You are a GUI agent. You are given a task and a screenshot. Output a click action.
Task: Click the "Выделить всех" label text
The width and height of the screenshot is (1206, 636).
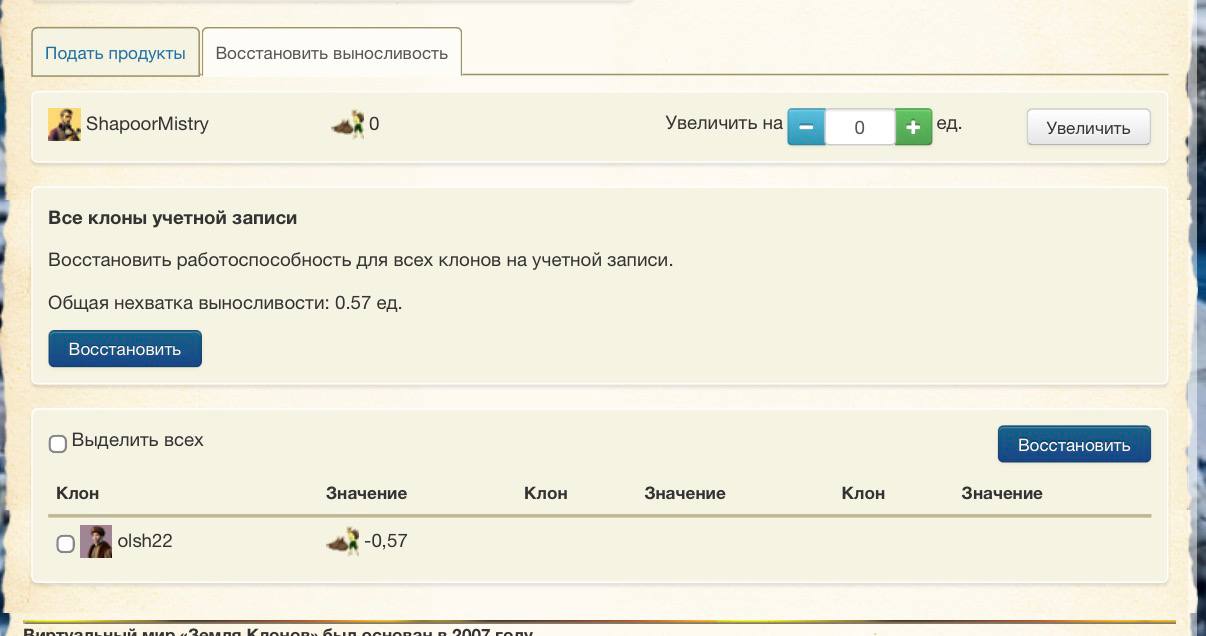tap(137, 440)
